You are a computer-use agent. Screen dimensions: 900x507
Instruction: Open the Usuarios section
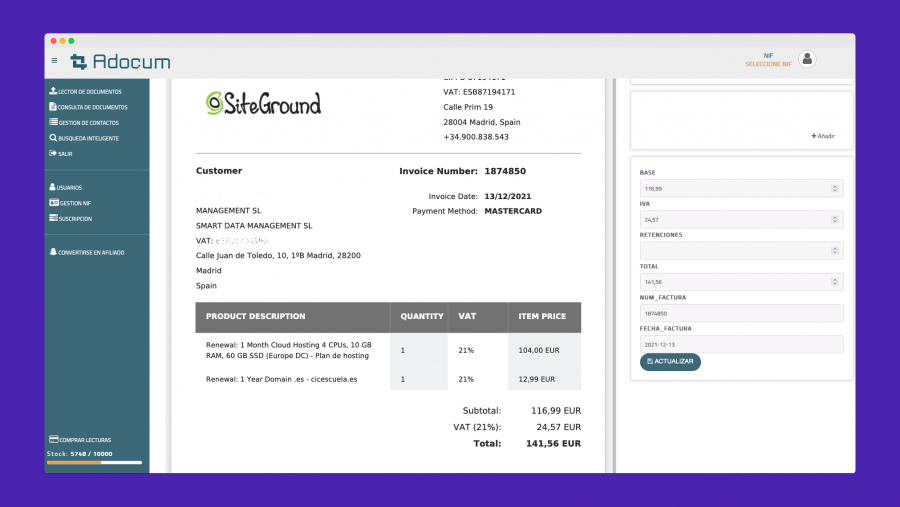66,187
